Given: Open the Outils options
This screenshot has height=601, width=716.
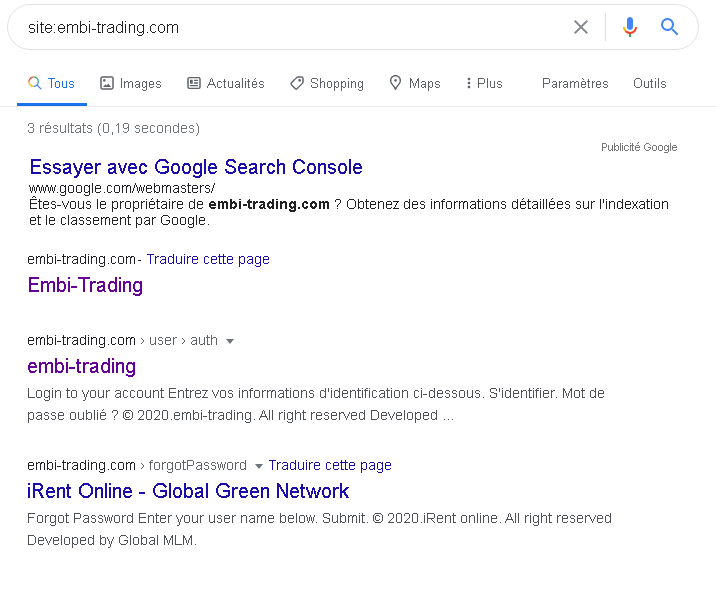Looking at the screenshot, I should [x=649, y=84].
